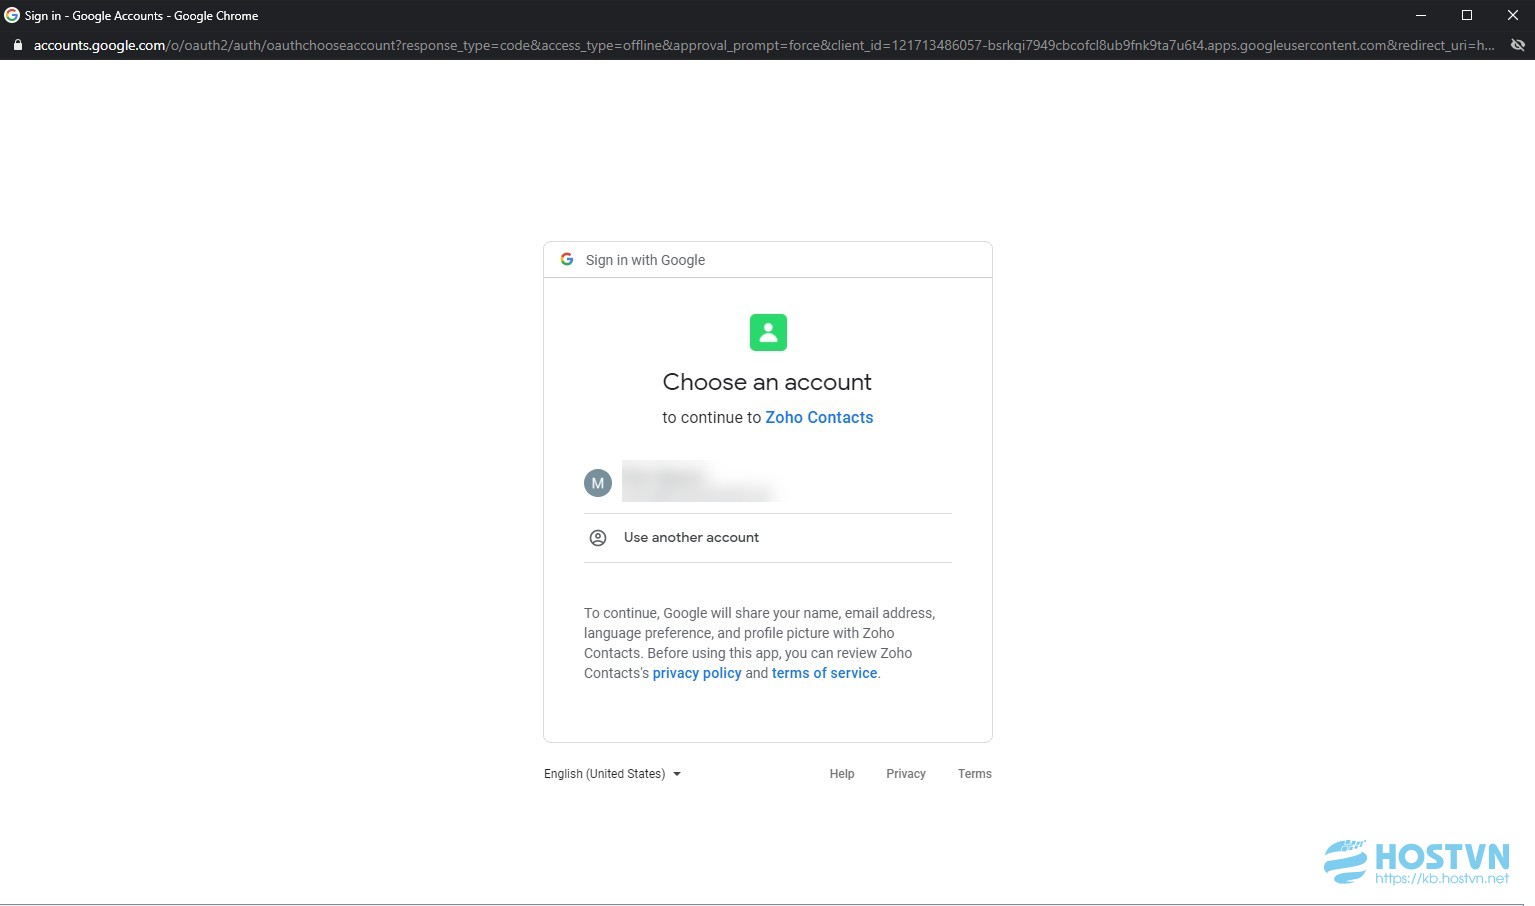Click the crossed-out eye icon in address bar
Viewport: 1535px width, 906px height.
(1517, 45)
